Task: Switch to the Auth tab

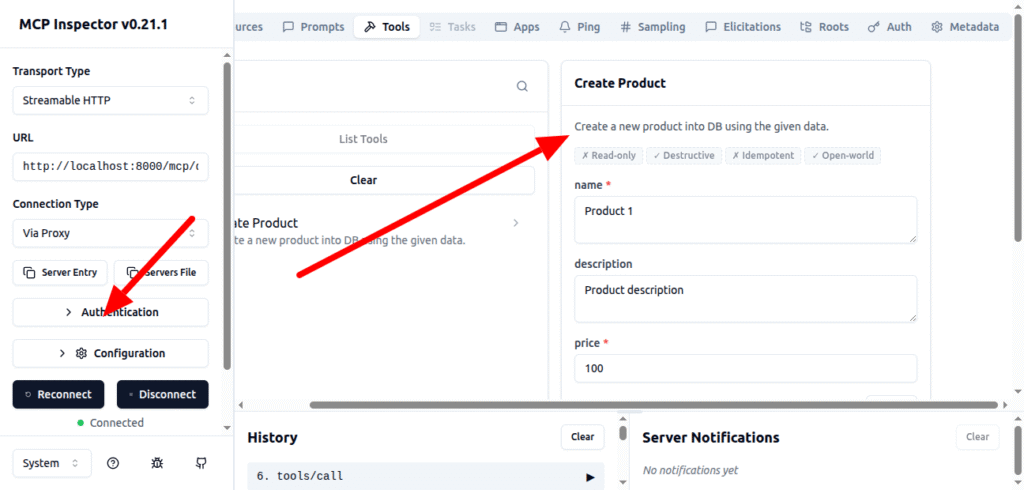Action: pyautogui.click(x=889, y=27)
